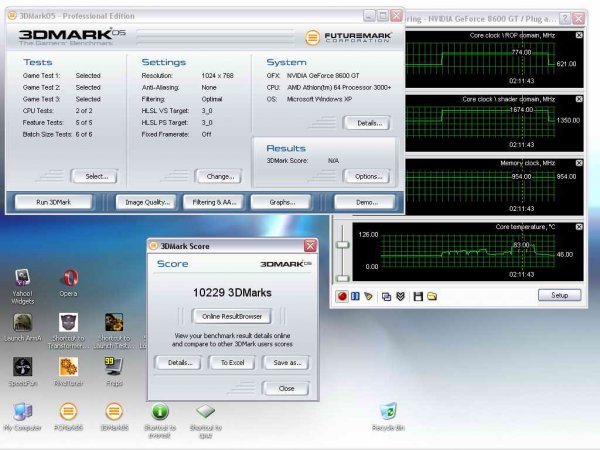The width and height of the screenshot is (600, 450).
Task: Select the Recycle Bin desktop icon
Action: (x=388, y=417)
